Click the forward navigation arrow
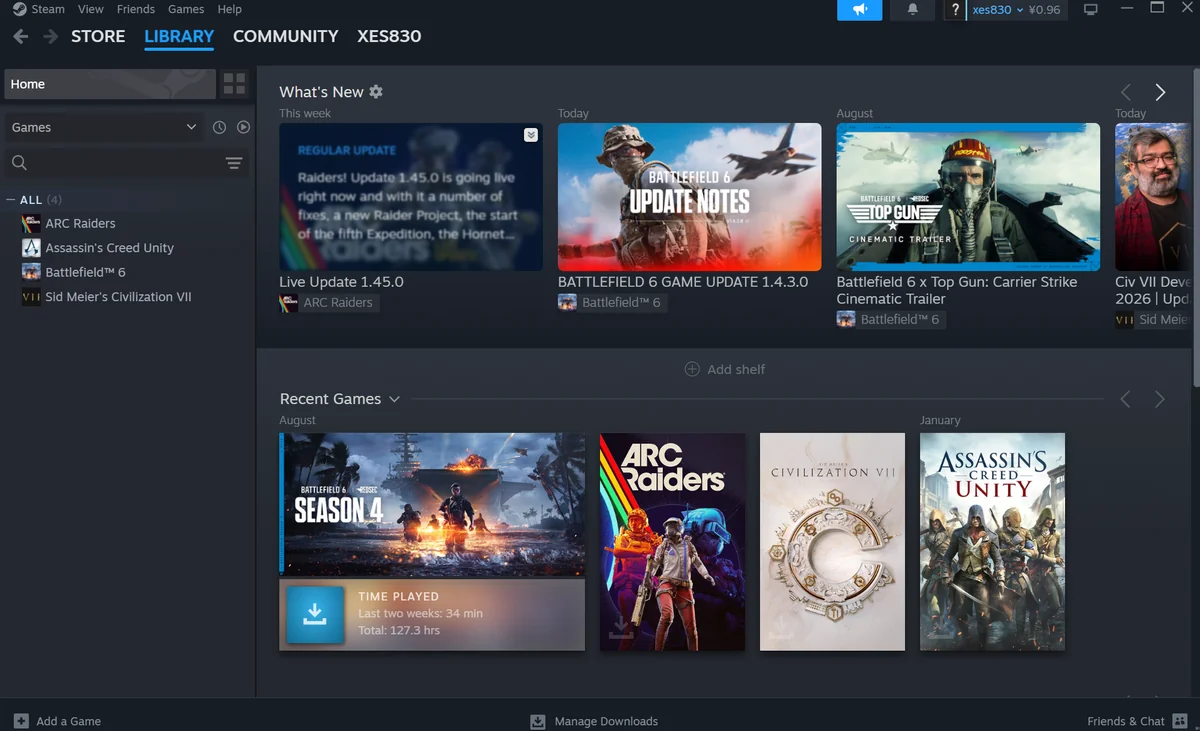Viewport: 1200px width, 731px height. [50, 37]
